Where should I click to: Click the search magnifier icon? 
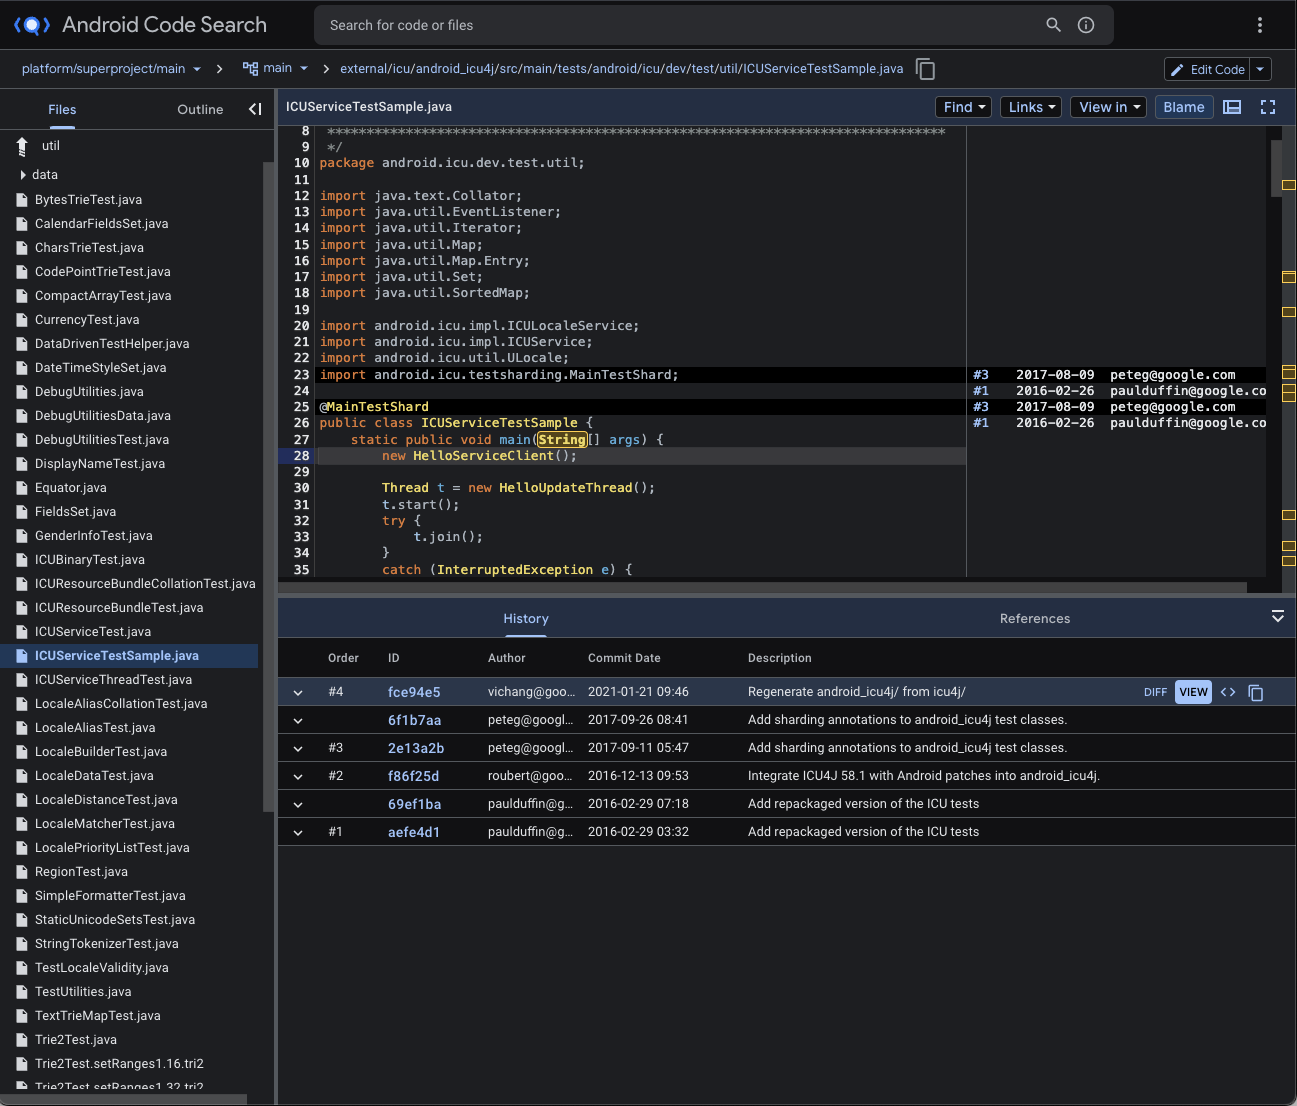tap(1053, 25)
